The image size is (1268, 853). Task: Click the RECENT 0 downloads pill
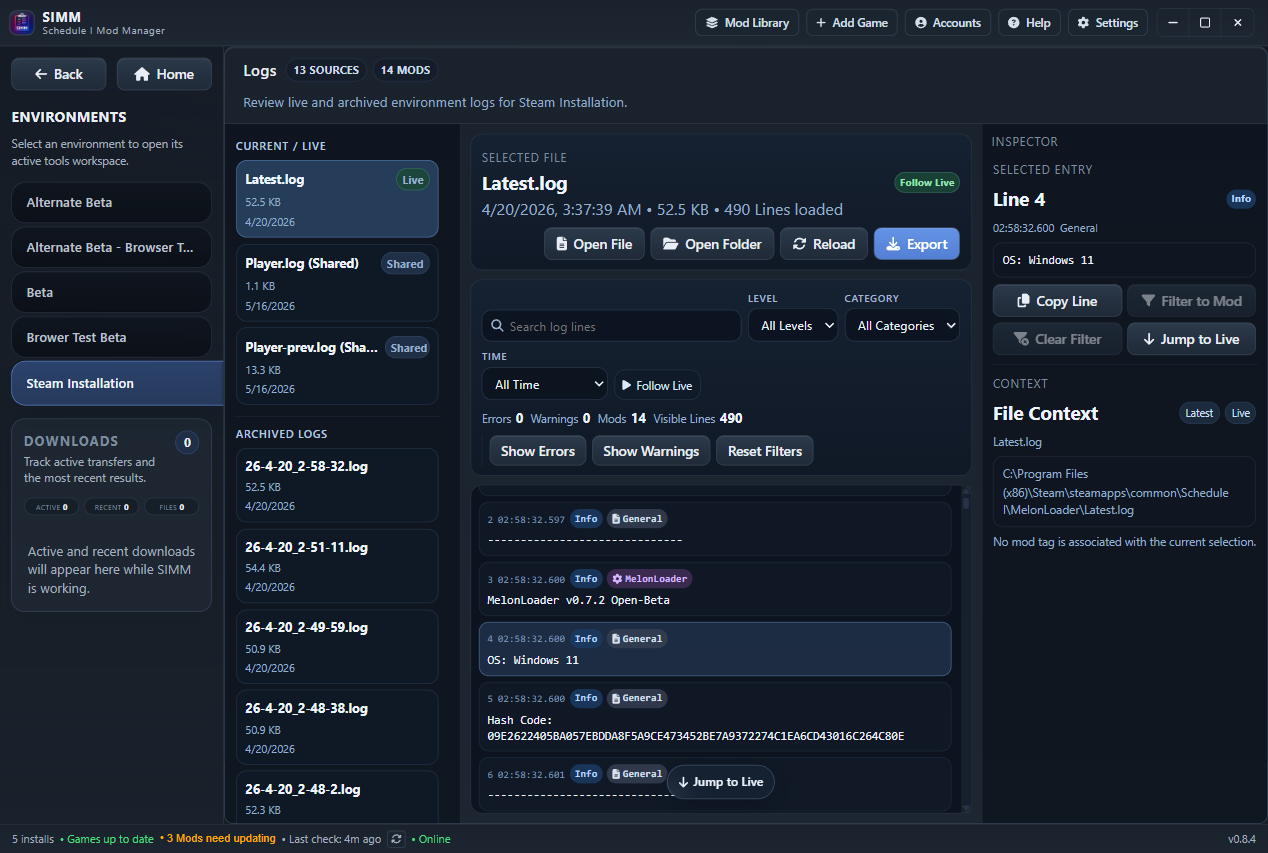pyautogui.click(x=111, y=507)
